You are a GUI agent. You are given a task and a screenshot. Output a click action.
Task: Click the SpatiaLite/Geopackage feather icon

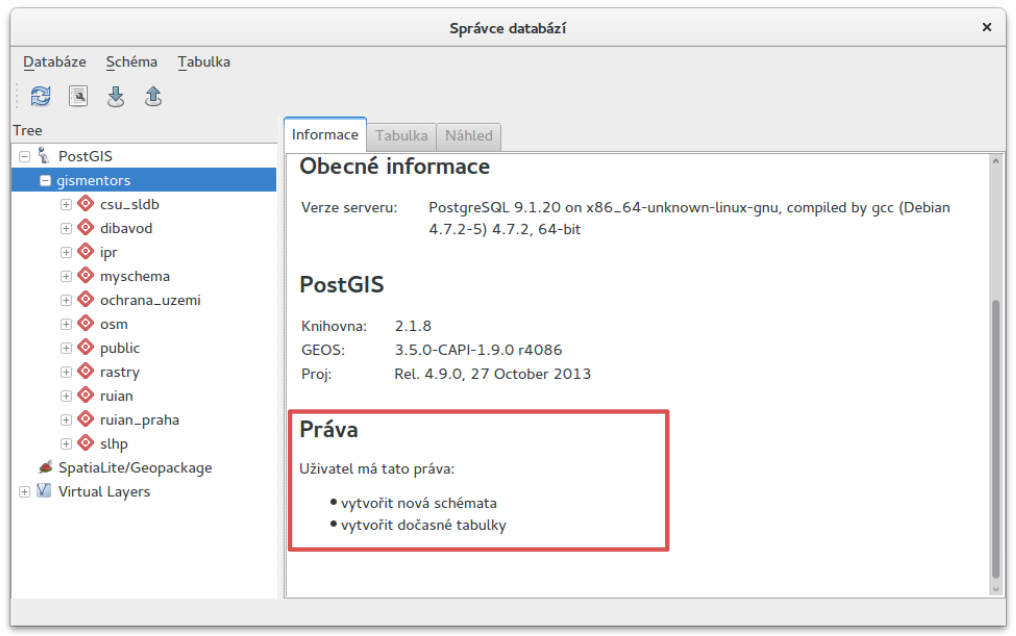(x=45, y=467)
